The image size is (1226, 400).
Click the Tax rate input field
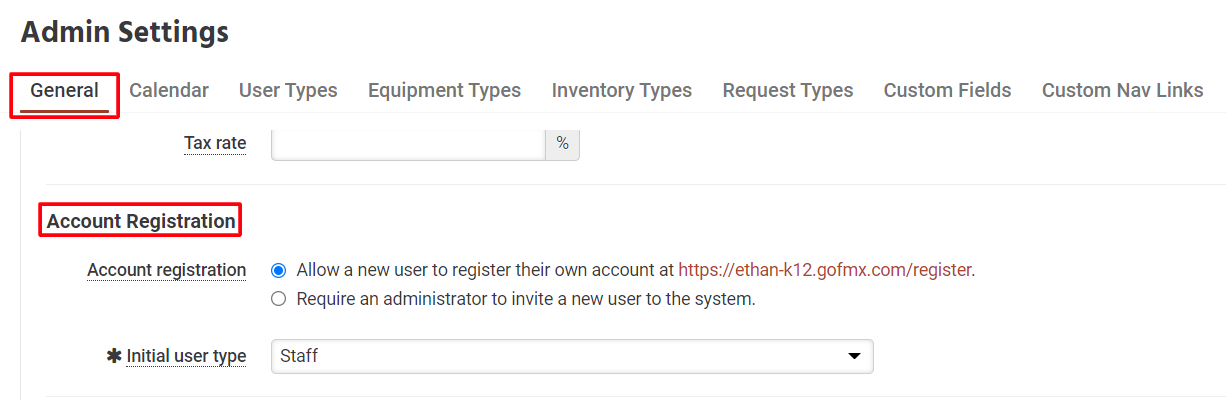[408, 143]
